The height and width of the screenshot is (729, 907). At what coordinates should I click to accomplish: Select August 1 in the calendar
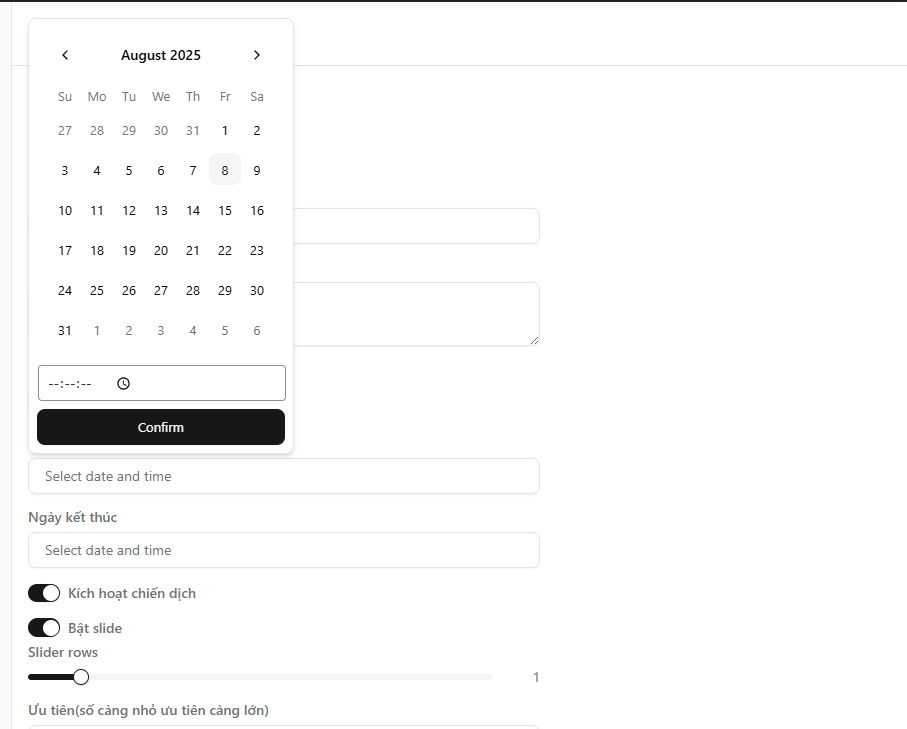click(225, 130)
